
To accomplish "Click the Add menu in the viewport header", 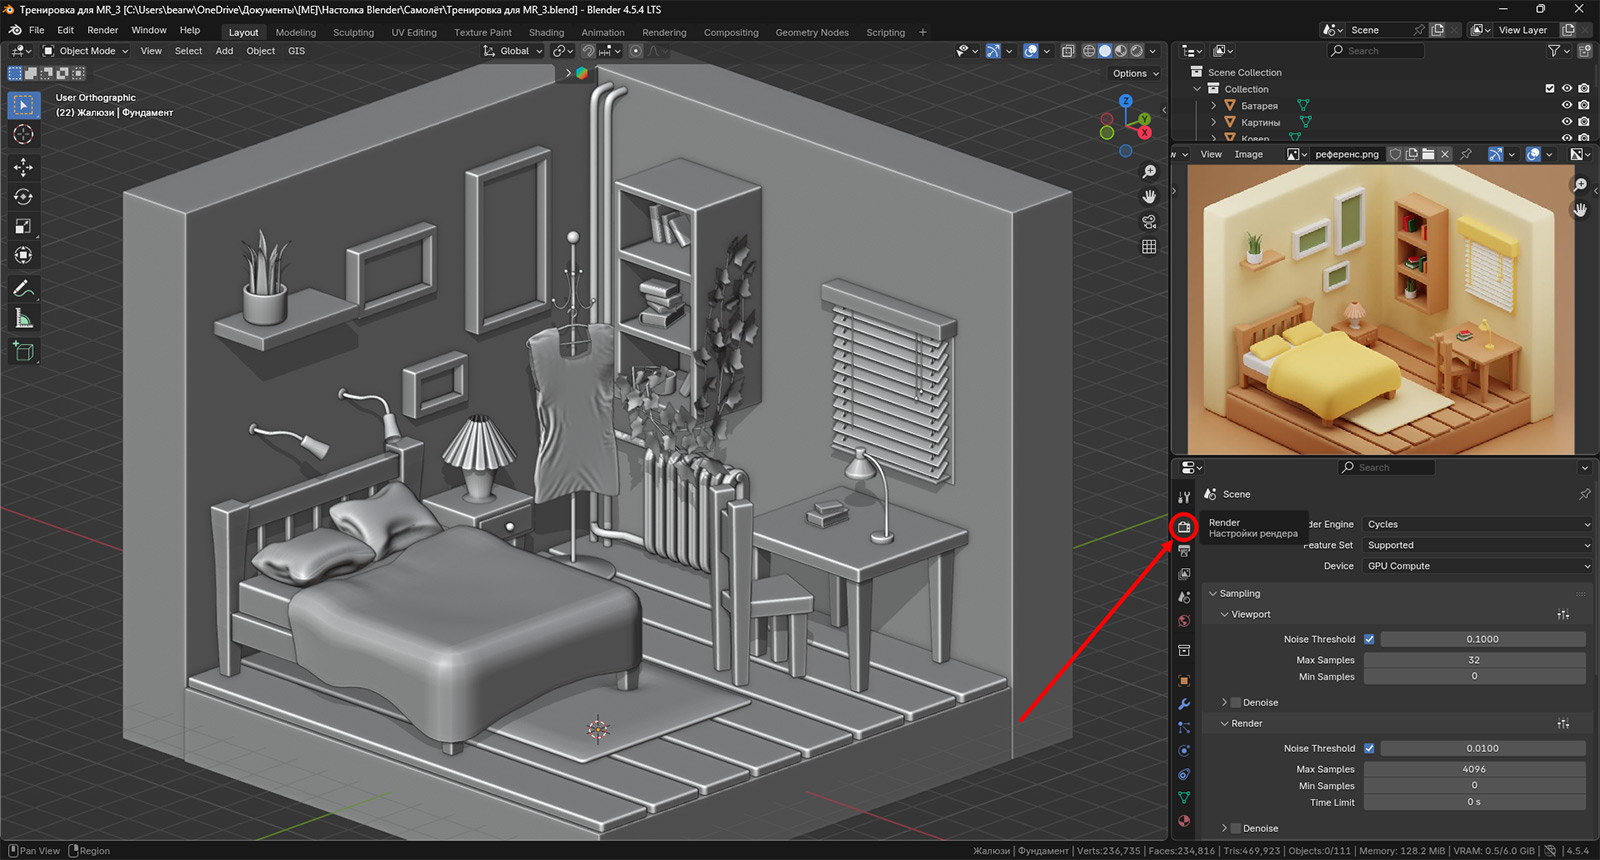I will pyautogui.click(x=224, y=51).
